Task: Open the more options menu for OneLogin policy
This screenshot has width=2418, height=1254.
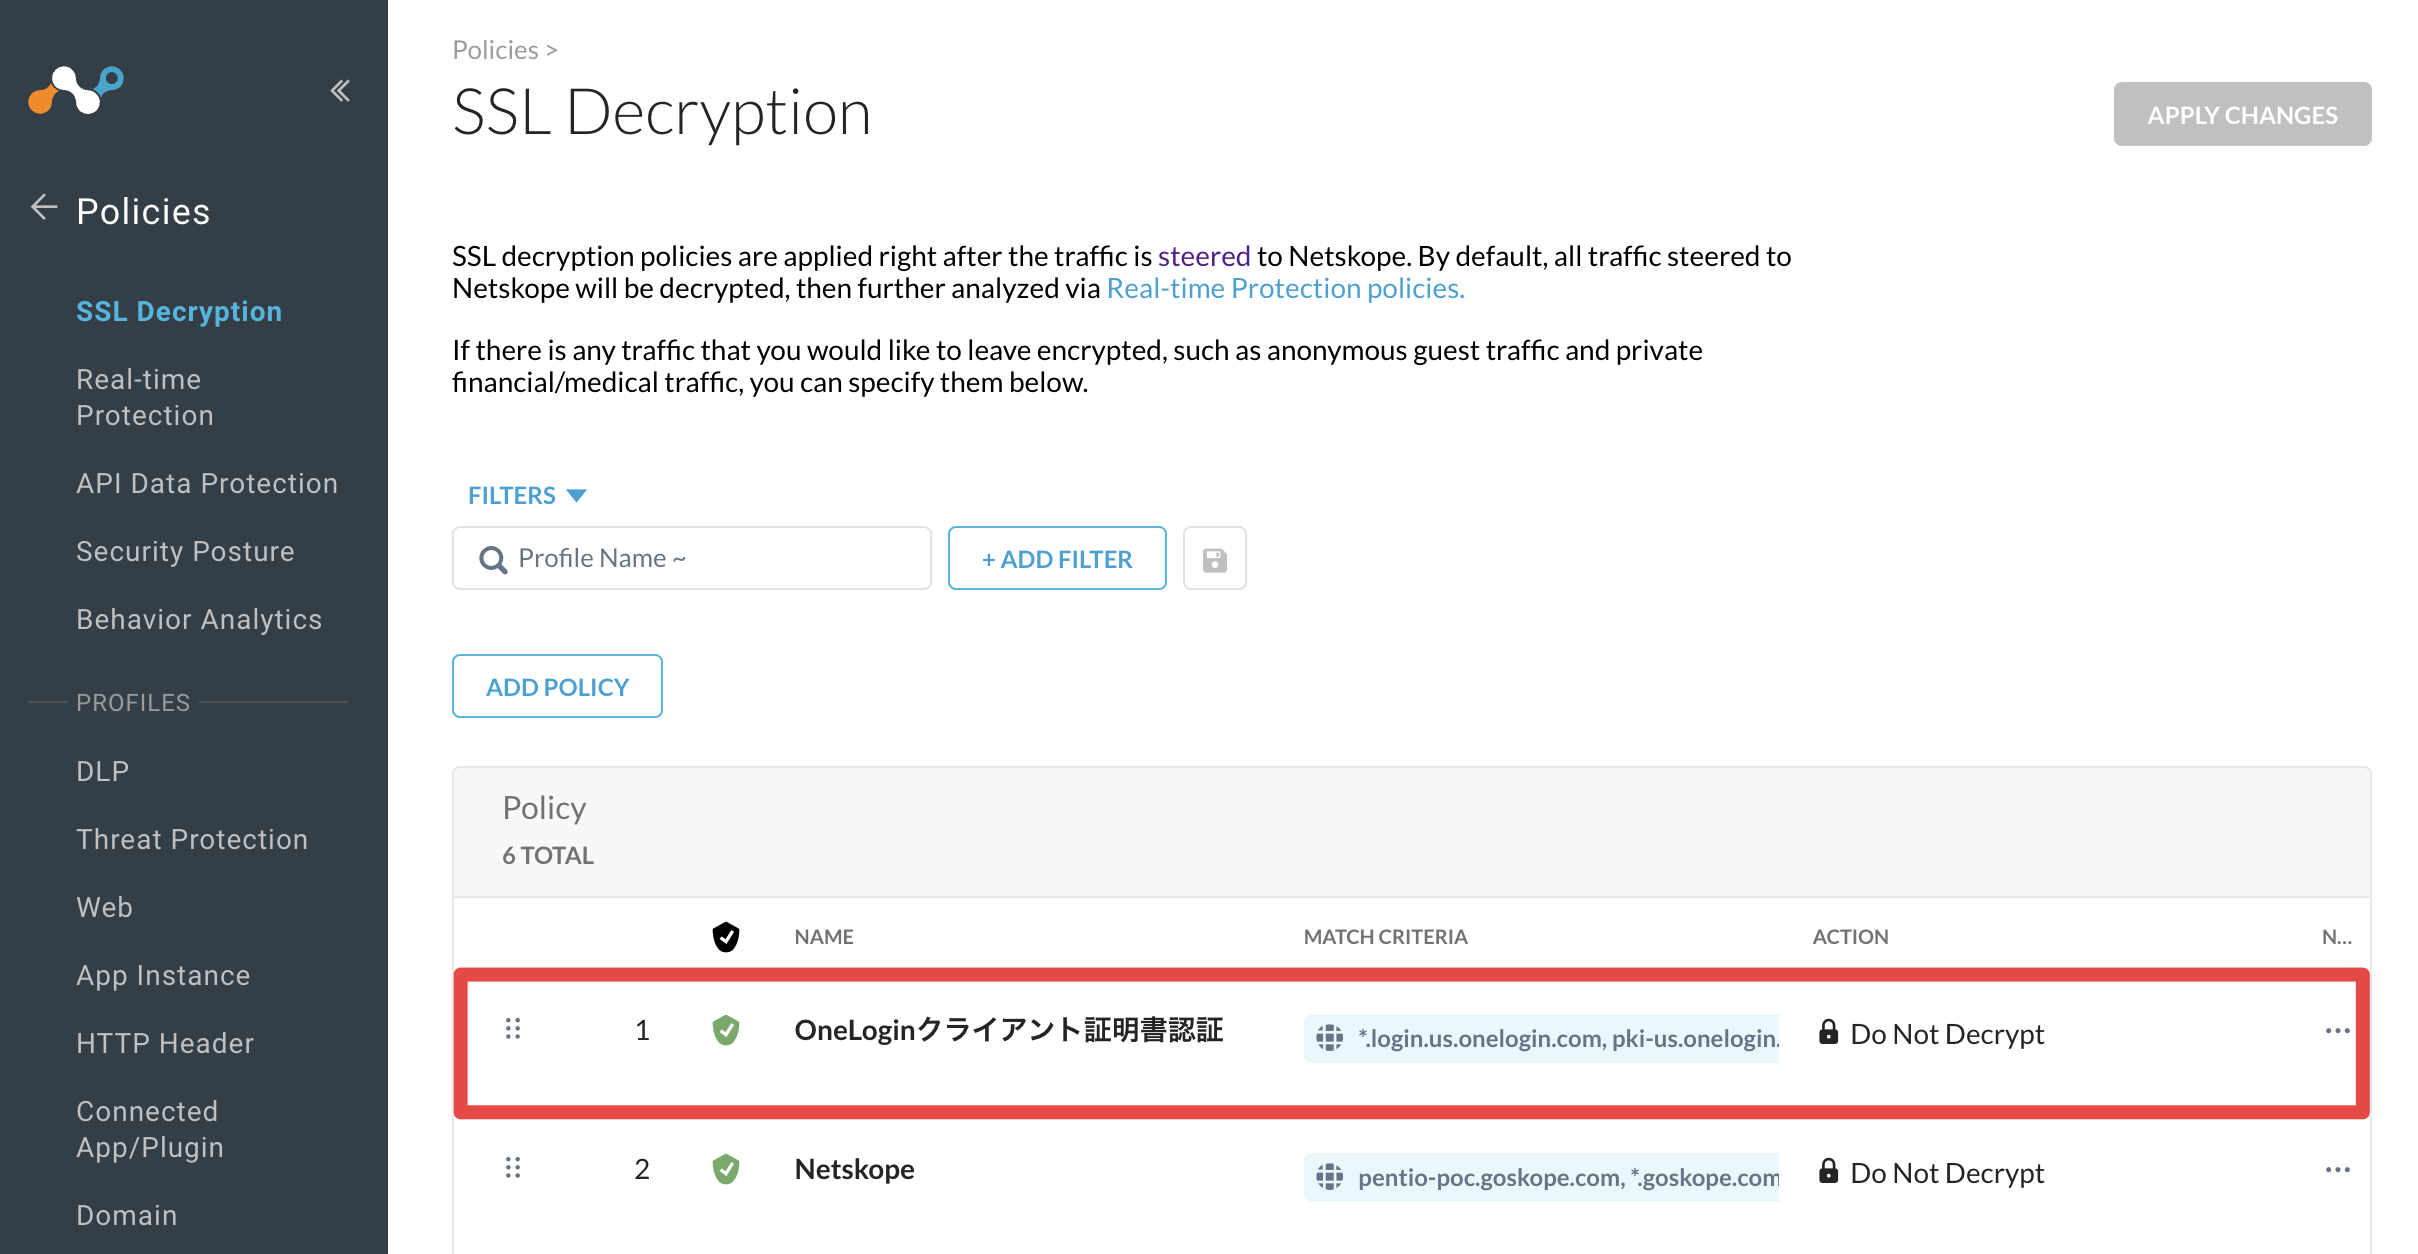Action: pyautogui.click(x=2337, y=1031)
